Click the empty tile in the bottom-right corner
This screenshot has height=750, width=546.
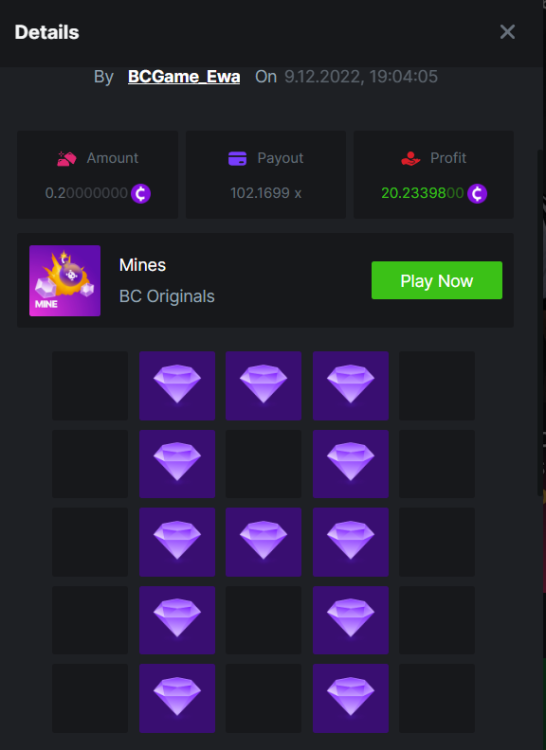[x=437, y=698]
